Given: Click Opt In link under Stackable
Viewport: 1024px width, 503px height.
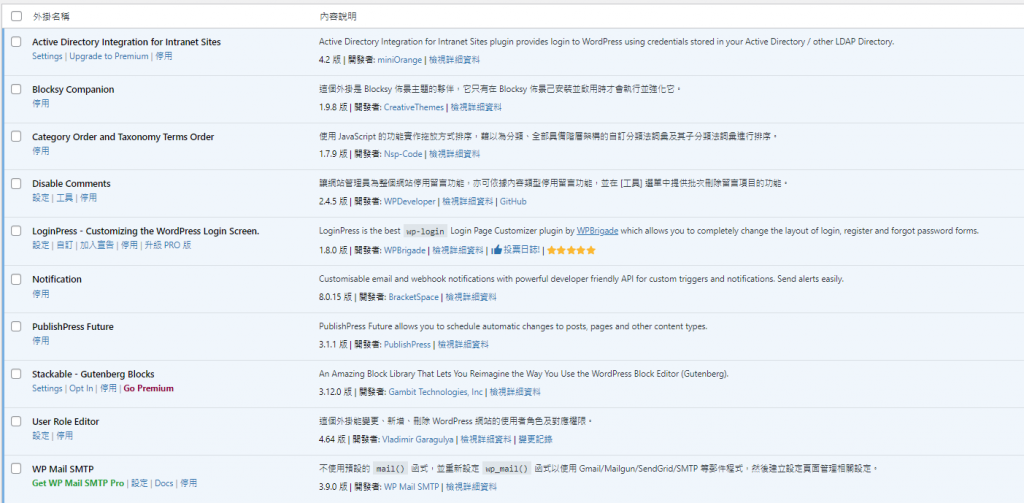Looking at the screenshot, I should (81, 388).
